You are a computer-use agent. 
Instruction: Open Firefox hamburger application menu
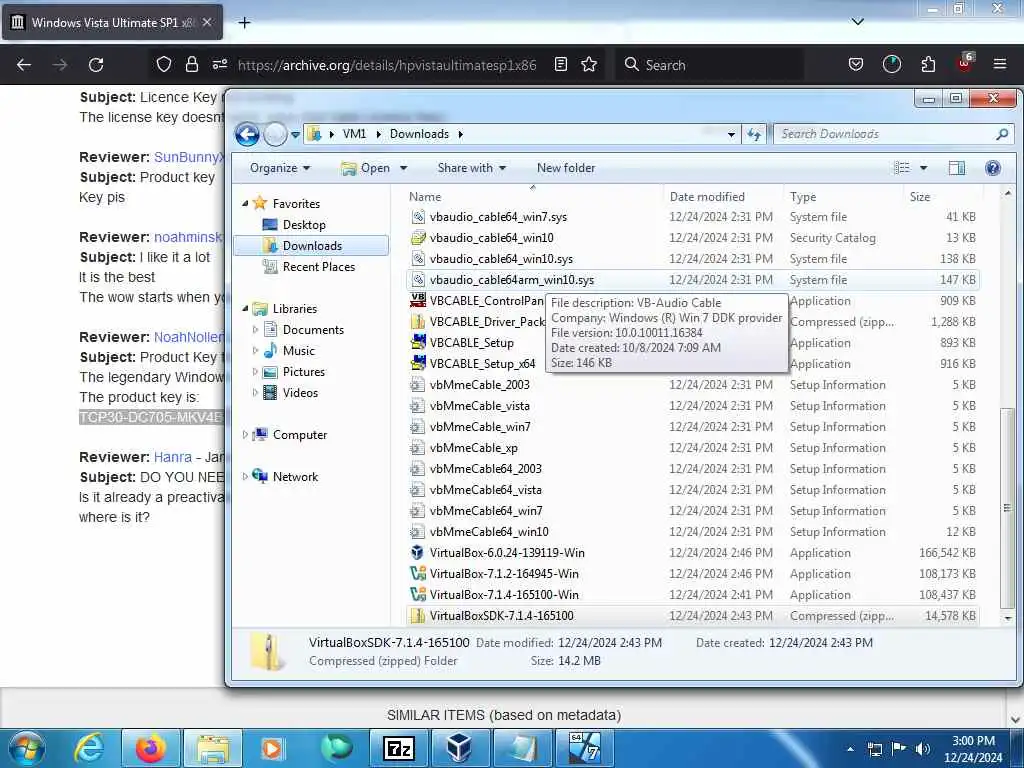(x=999, y=64)
